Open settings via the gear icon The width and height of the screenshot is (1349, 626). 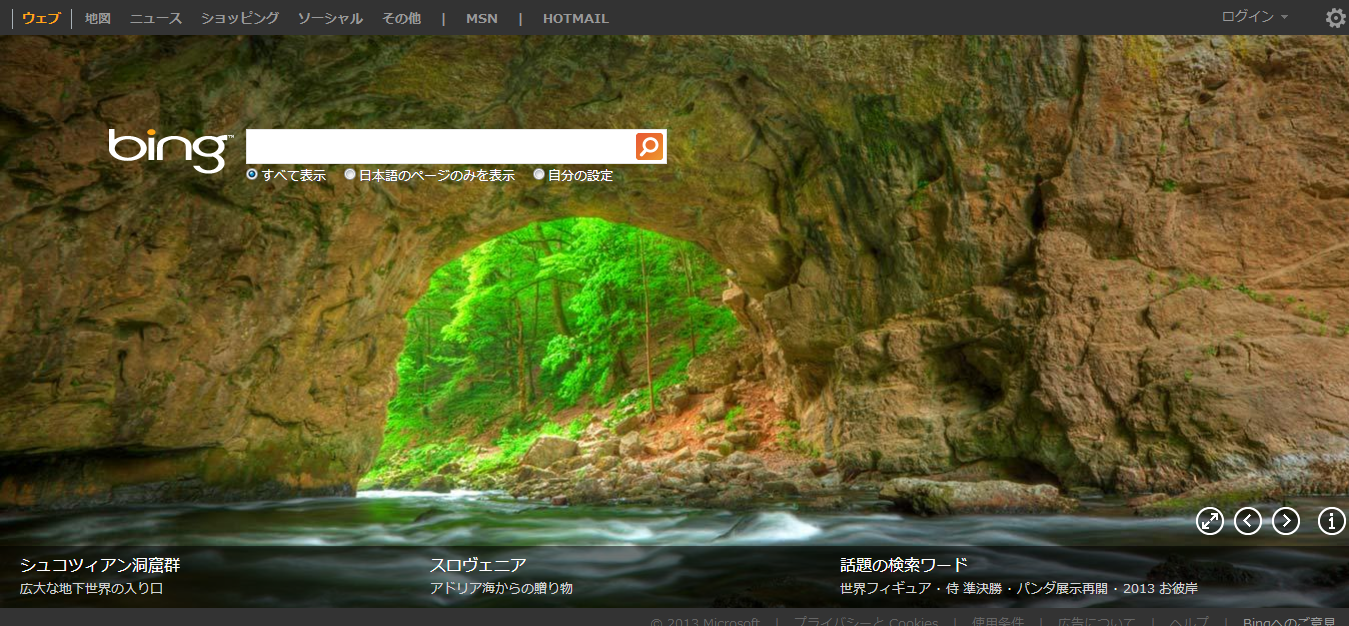[1335, 18]
